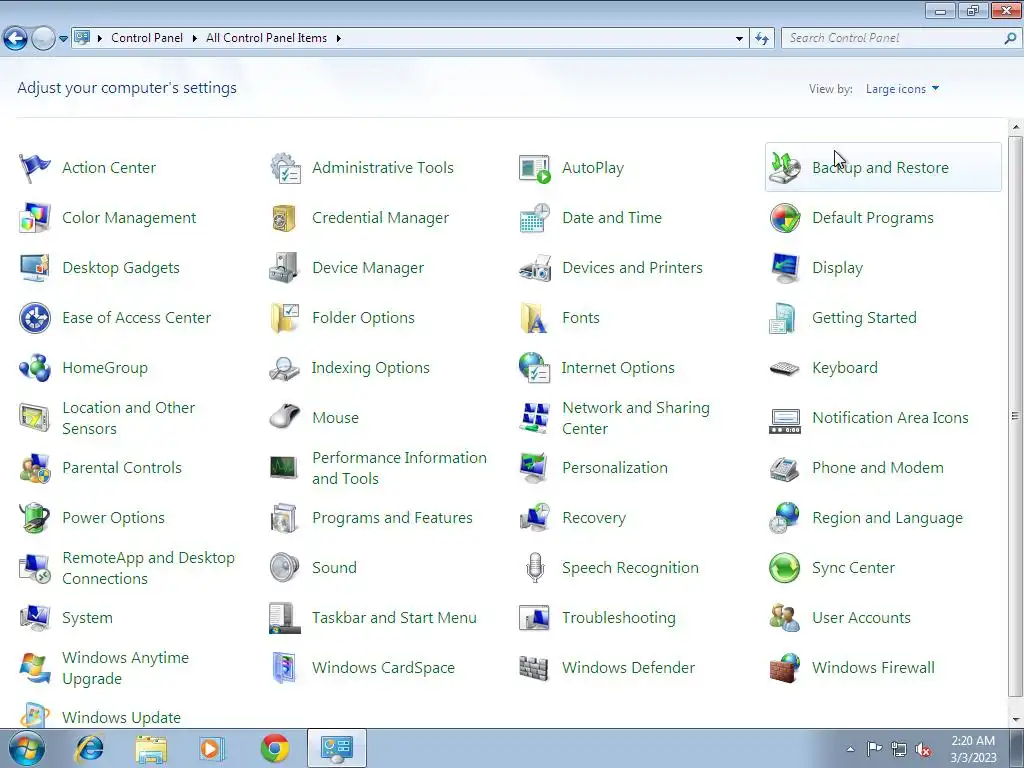Open the Folder Options icon

(x=285, y=318)
